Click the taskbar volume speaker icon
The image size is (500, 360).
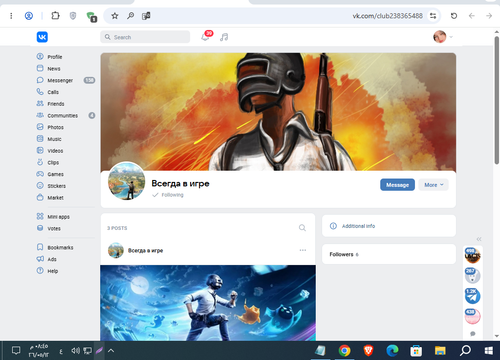75,350
